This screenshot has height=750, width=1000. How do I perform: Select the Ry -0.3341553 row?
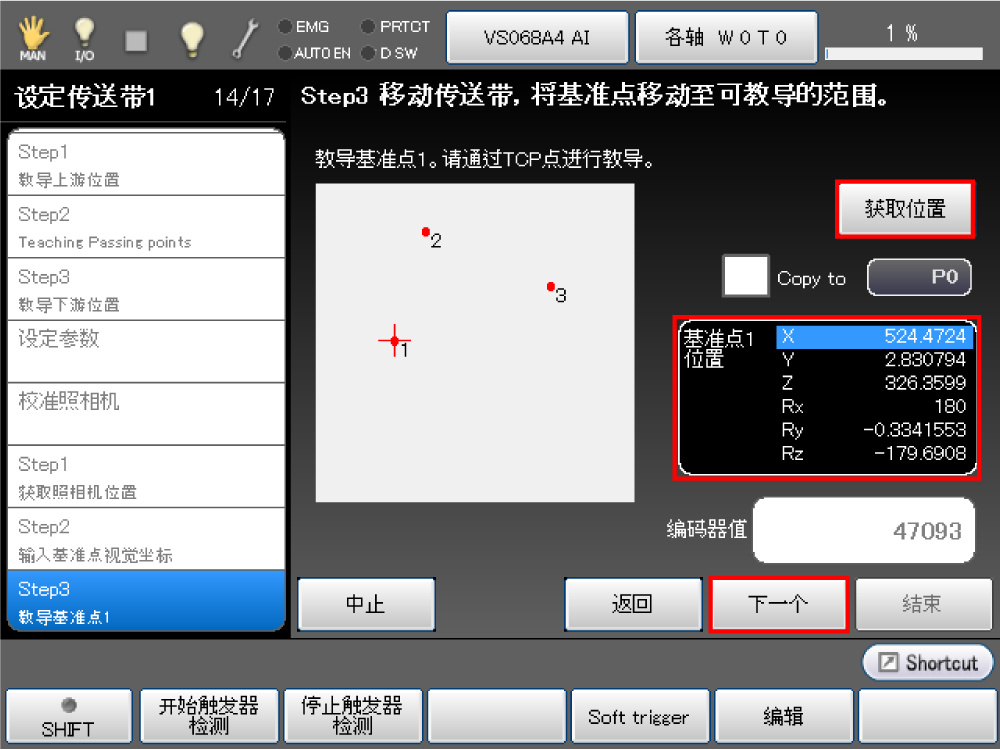(874, 430)
